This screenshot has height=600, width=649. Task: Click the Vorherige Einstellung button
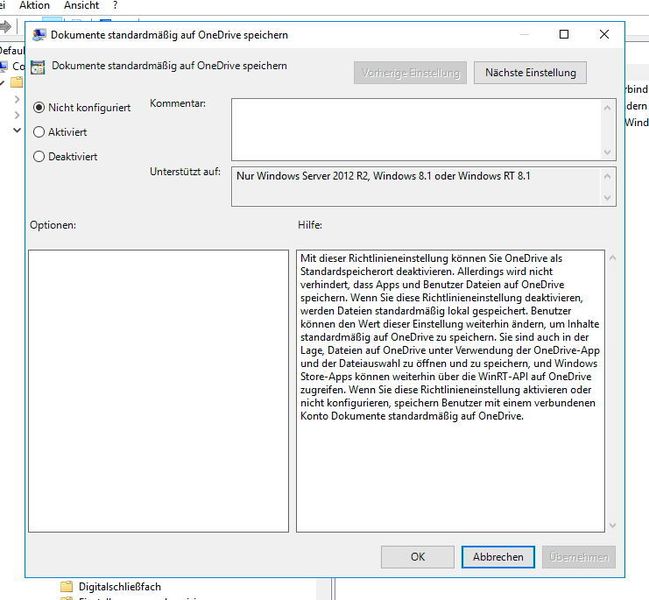click(410, 73)
